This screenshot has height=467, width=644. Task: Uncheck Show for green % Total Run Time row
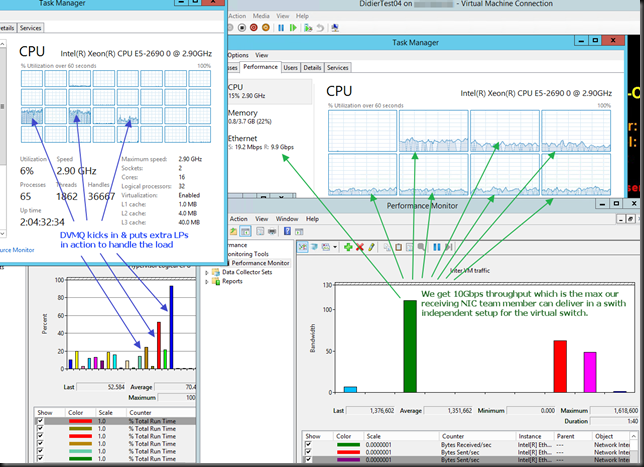click(x=40, y=458)
